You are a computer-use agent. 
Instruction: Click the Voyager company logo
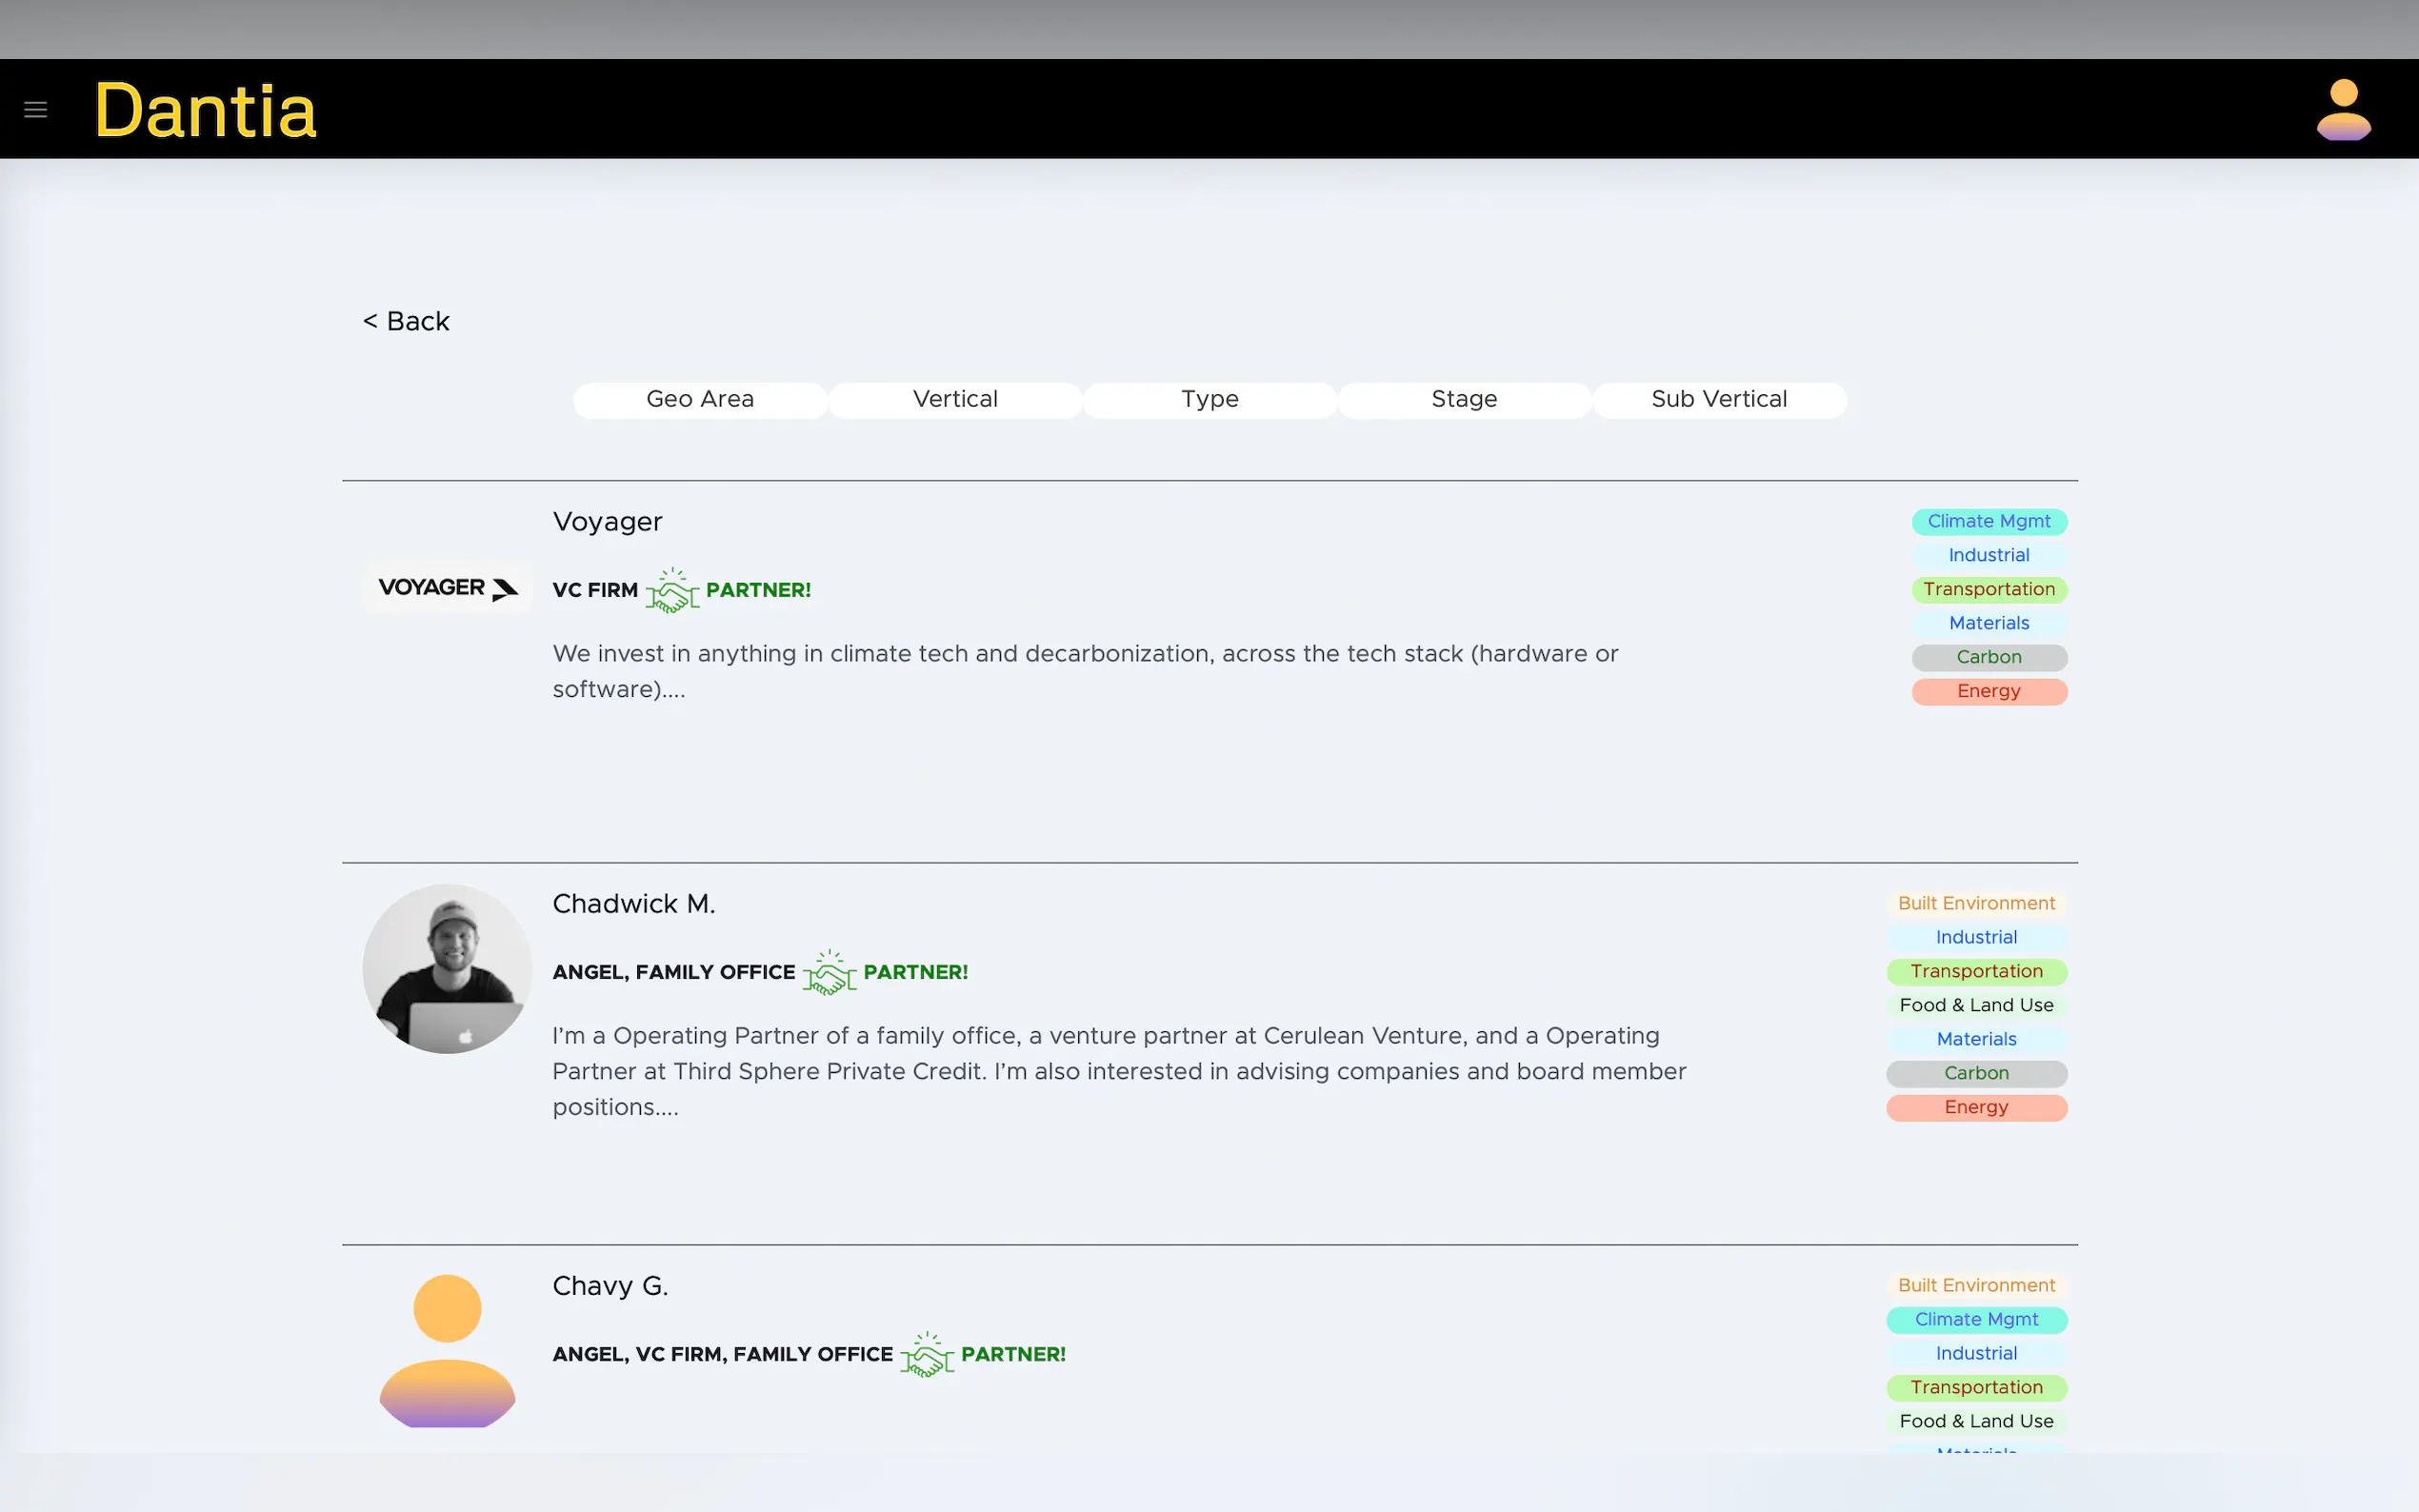(x=447, y=588)
